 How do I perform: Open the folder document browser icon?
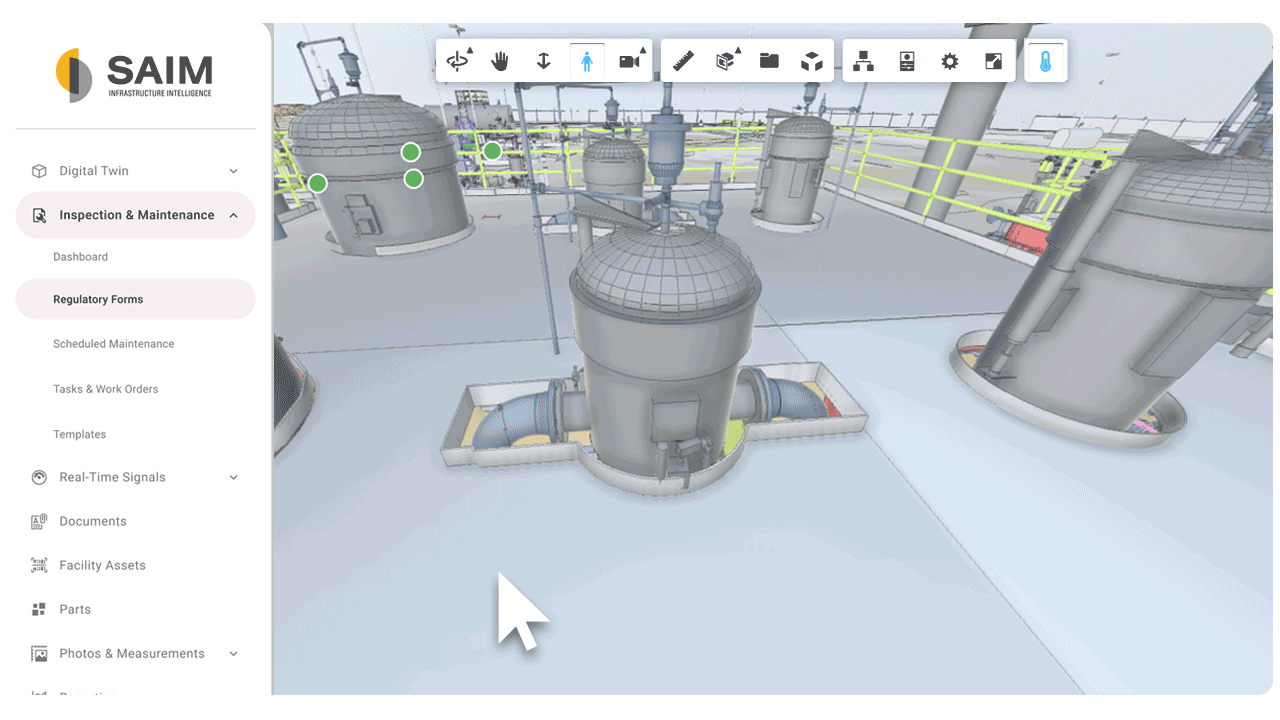click(x=769, y=61)
